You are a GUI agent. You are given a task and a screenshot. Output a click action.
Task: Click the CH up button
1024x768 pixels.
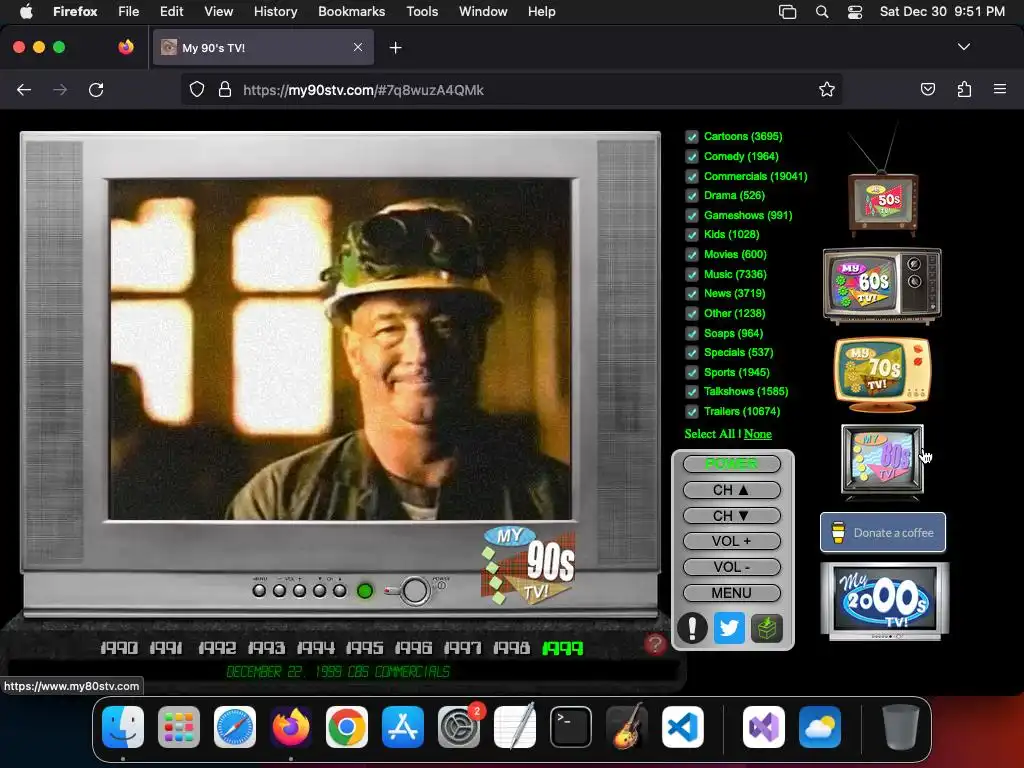coord(731,490)
